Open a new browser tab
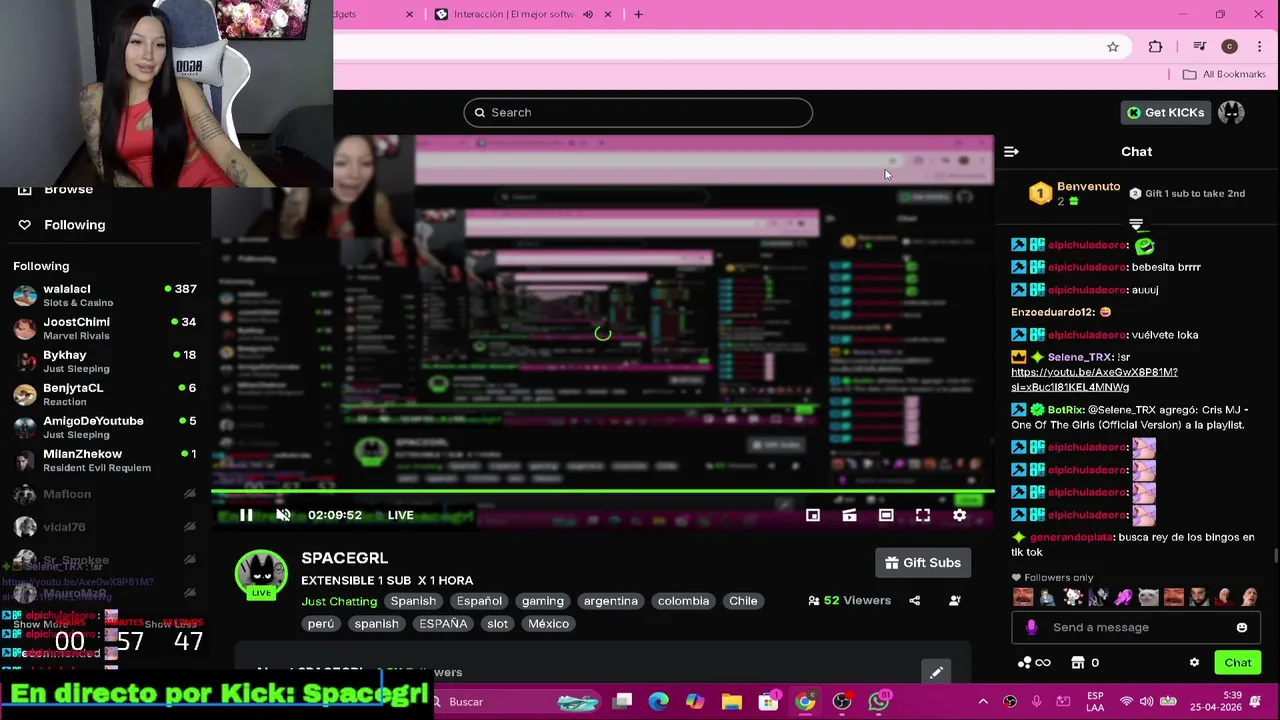 pyautogui.click(x=638, y=14)
